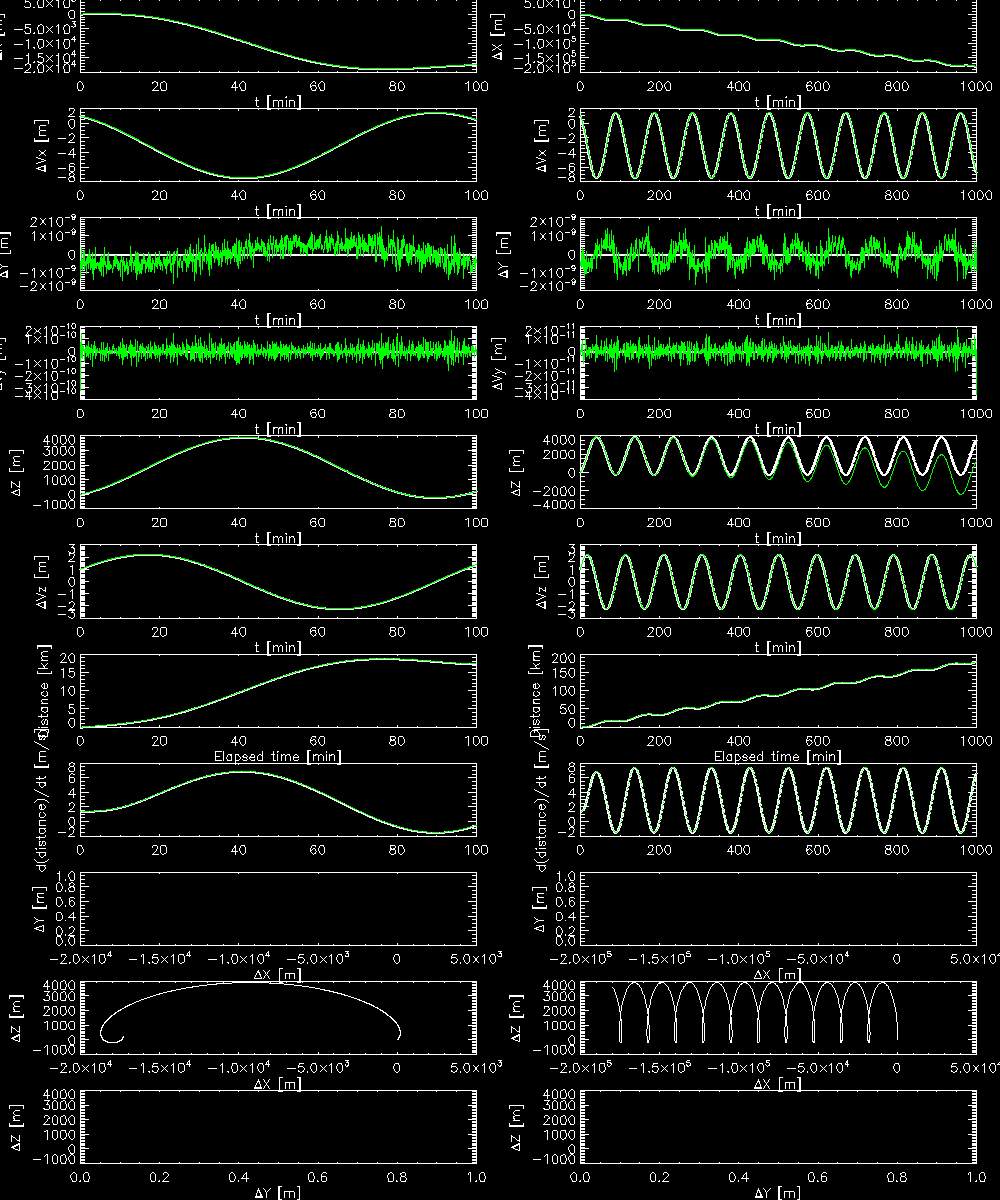The image size is (1000, 1200).
Task: Click the 'ΔY [m]' label under the left-hand ΔZ–ΔY plot
Action: tap(277, 1193)
